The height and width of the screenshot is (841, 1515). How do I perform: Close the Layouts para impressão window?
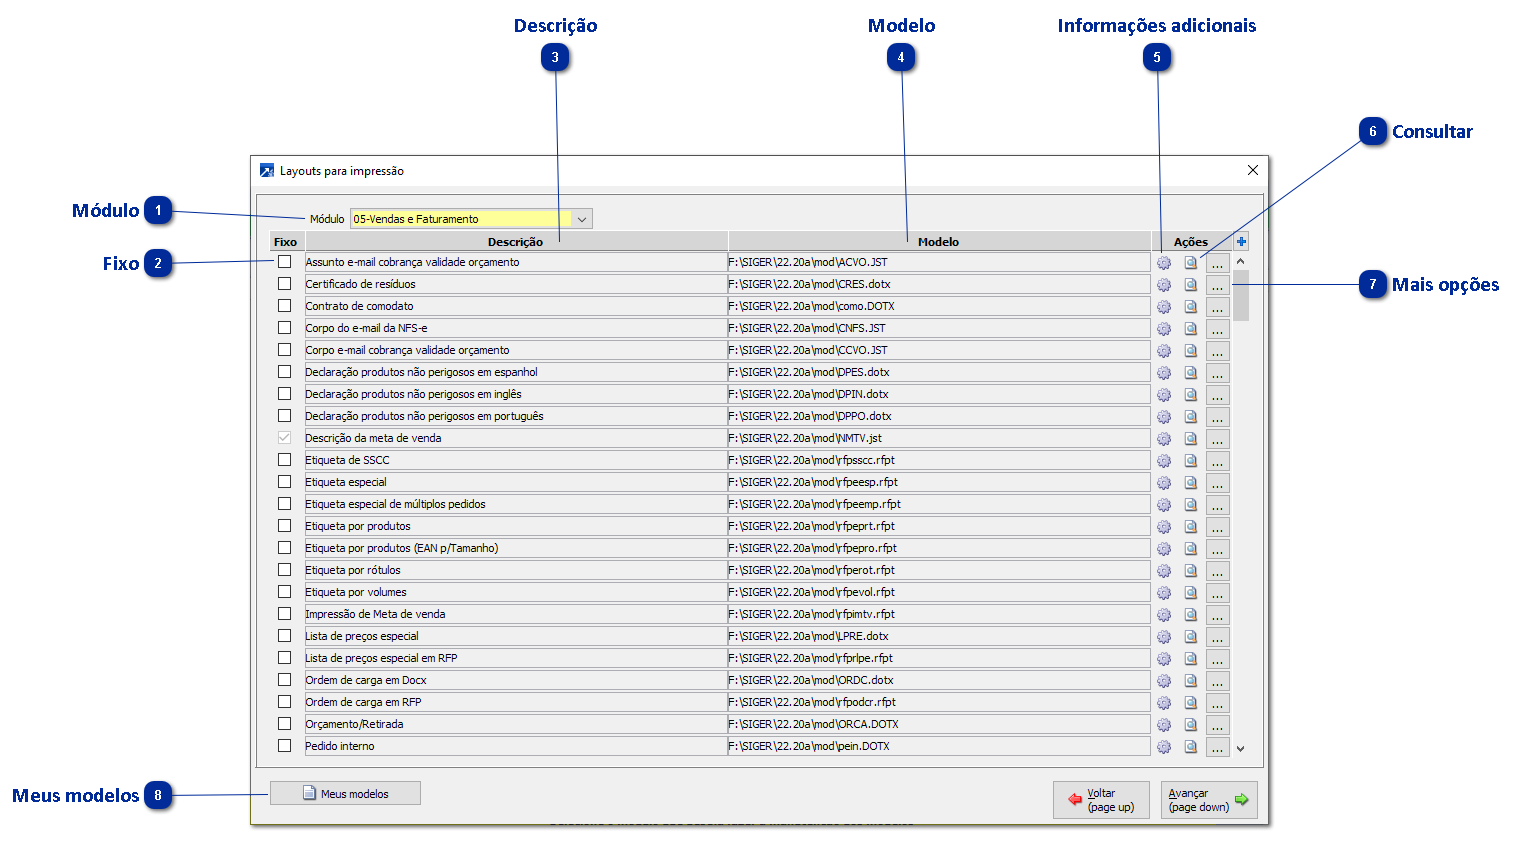[1252, 170]
